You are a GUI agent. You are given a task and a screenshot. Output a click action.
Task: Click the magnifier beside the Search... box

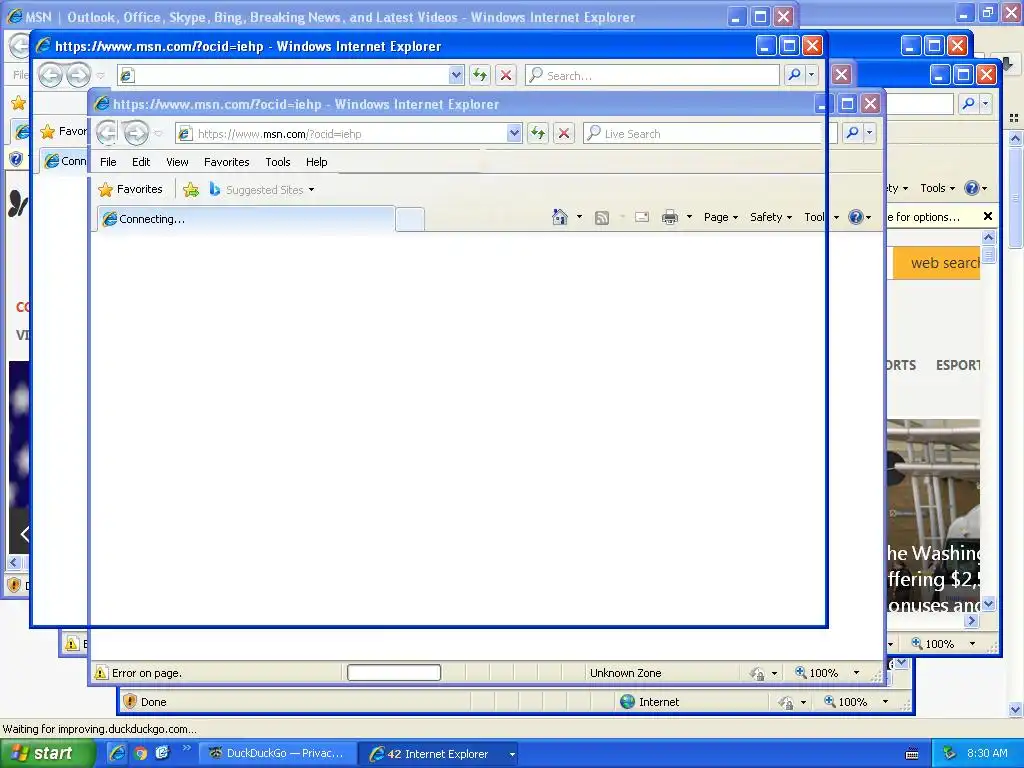pos(794,75)
